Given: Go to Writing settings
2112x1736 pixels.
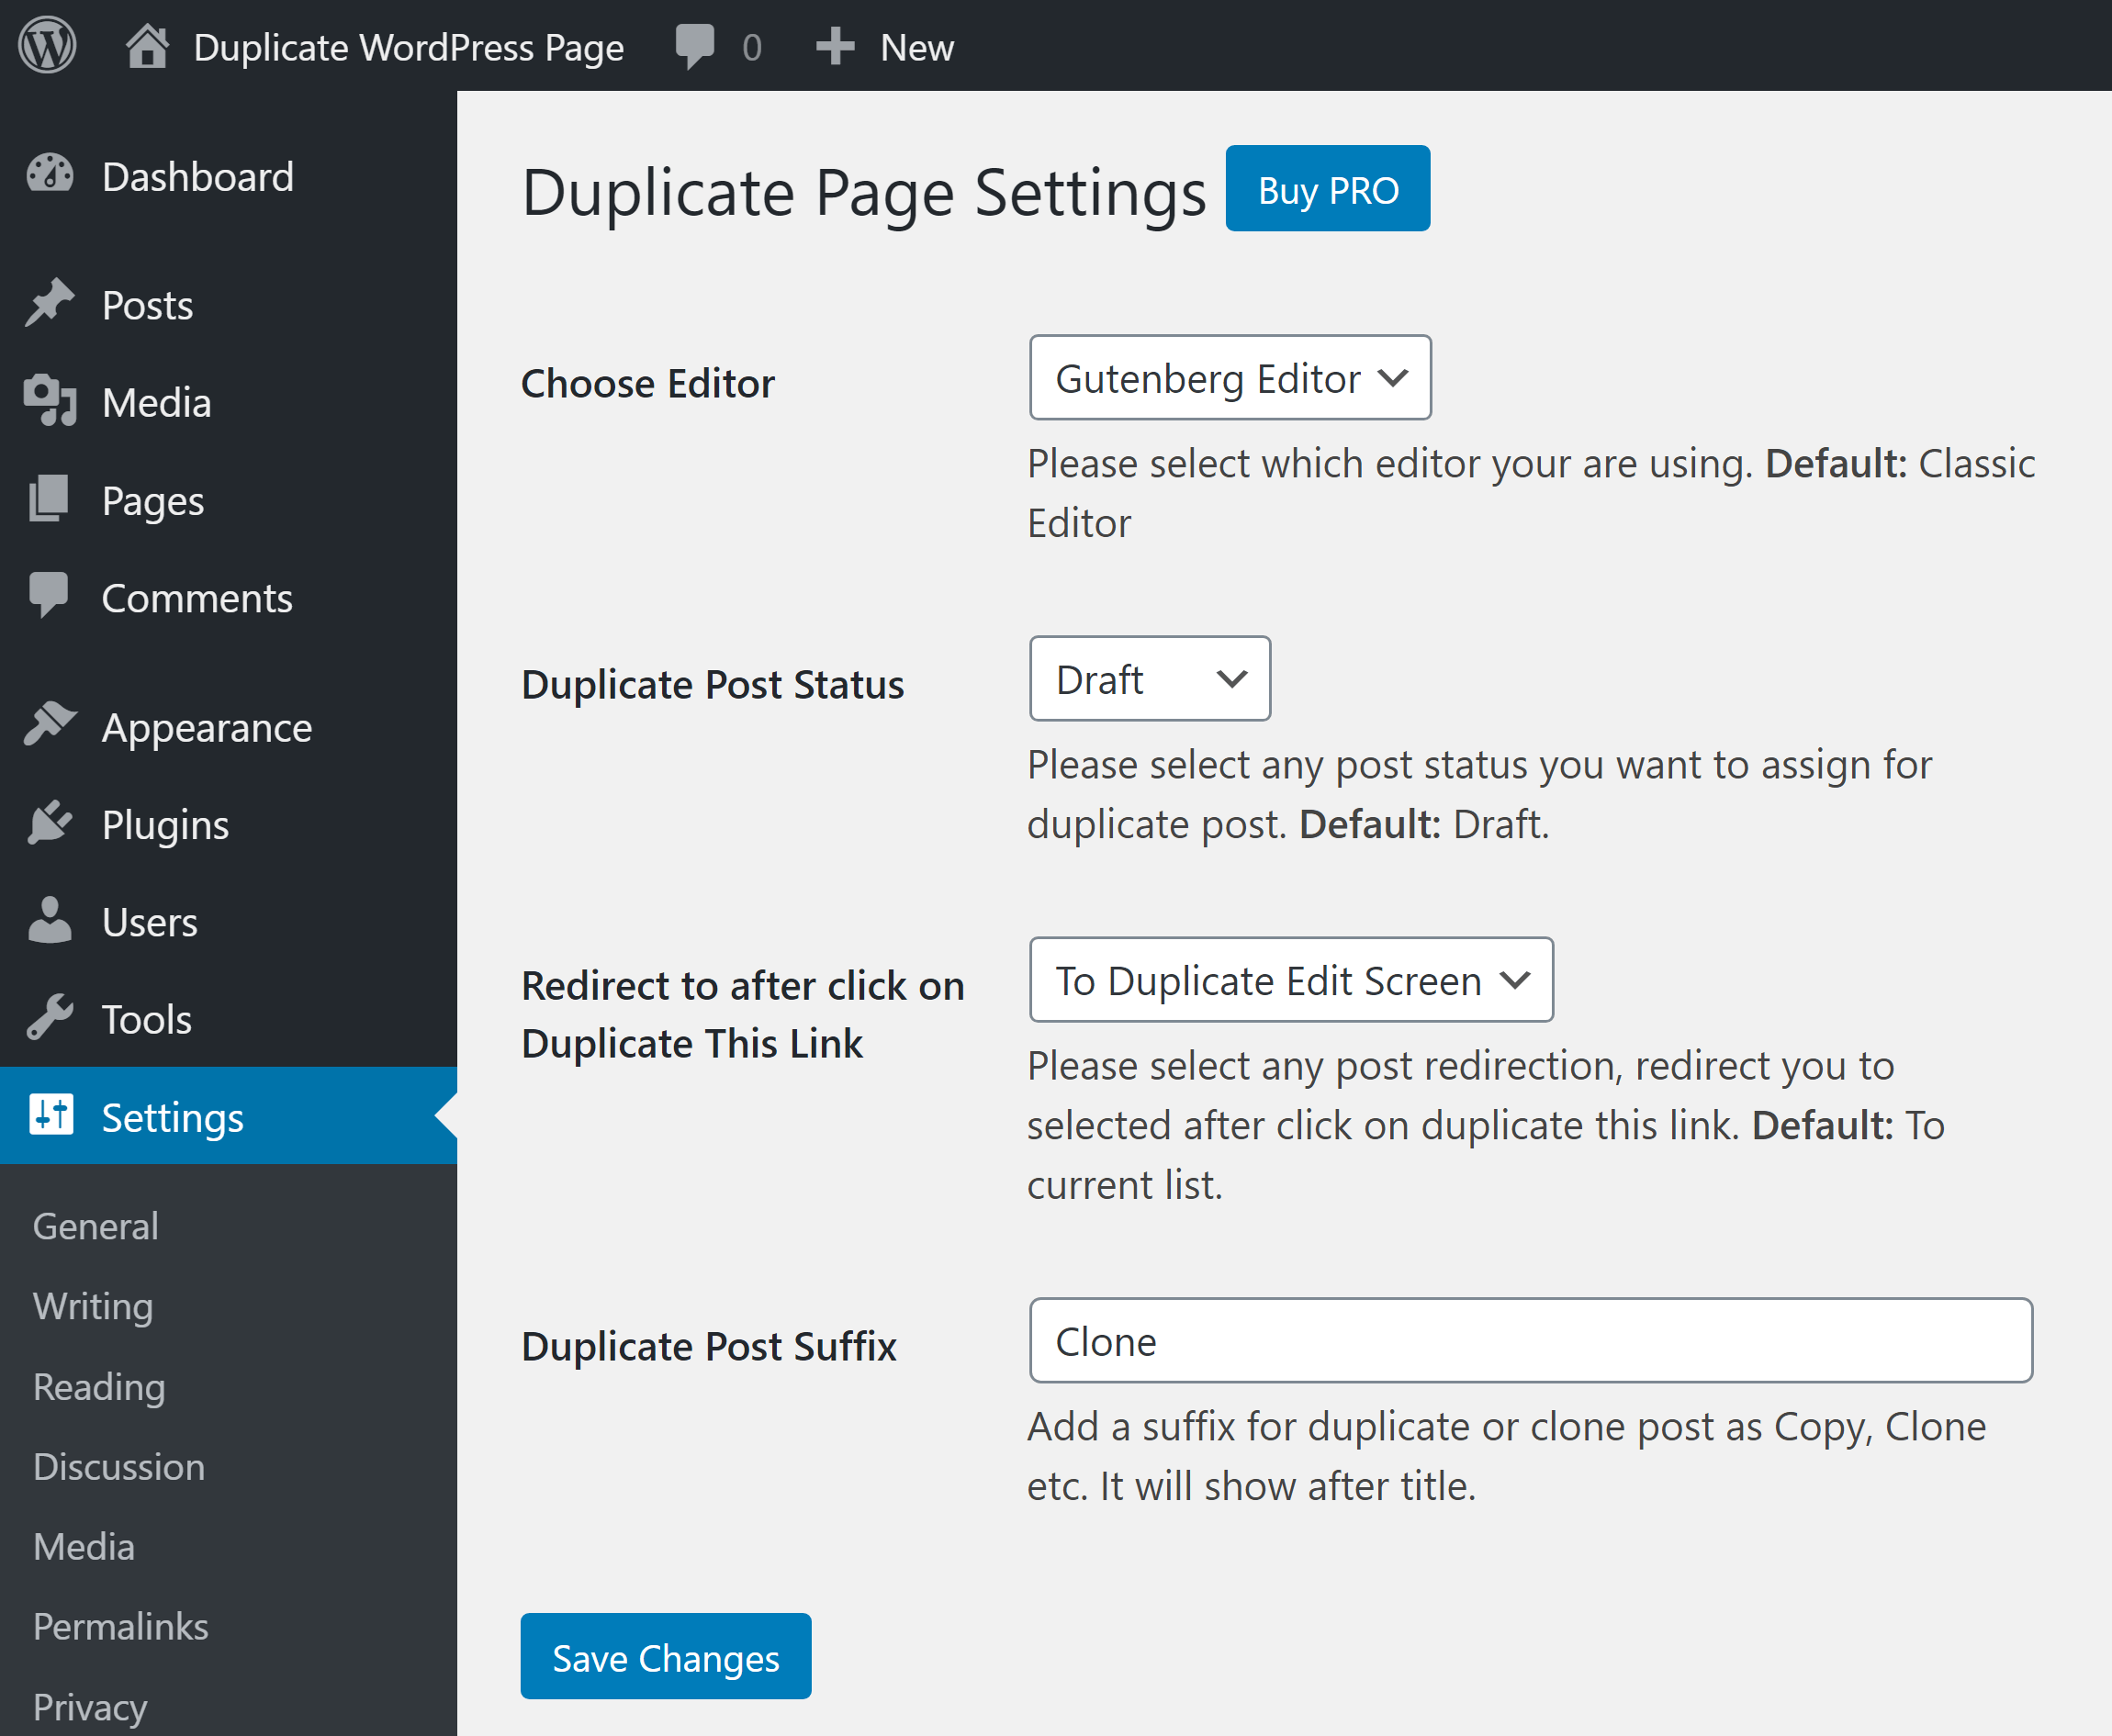Looking at the screenshot, I should [x=93, y=1306].
